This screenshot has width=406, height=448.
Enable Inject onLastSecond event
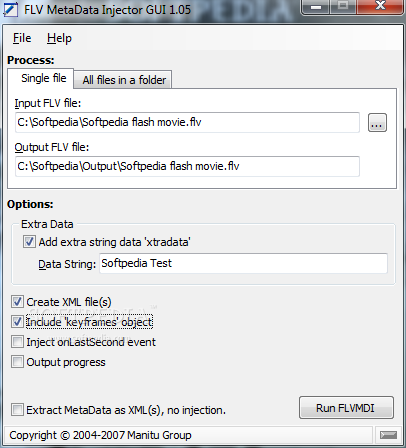pos(17,342)
